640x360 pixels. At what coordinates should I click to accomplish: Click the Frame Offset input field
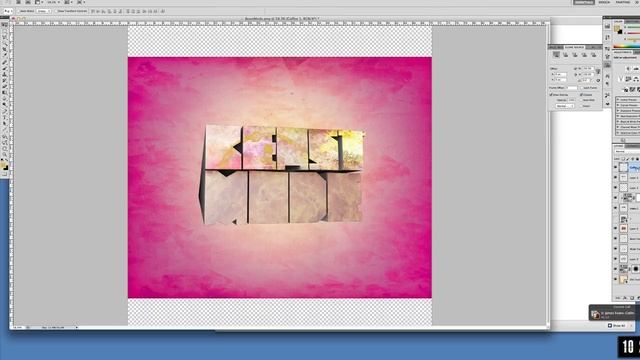[573, 88]
